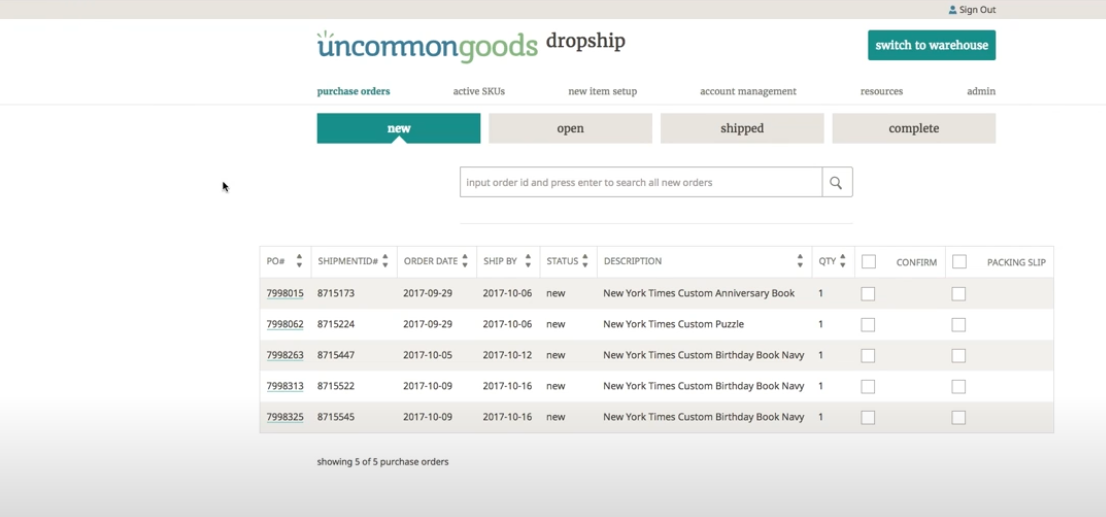The image size is (1106, 517).
Task: Open the resources menu
Action: pos(881,91)
